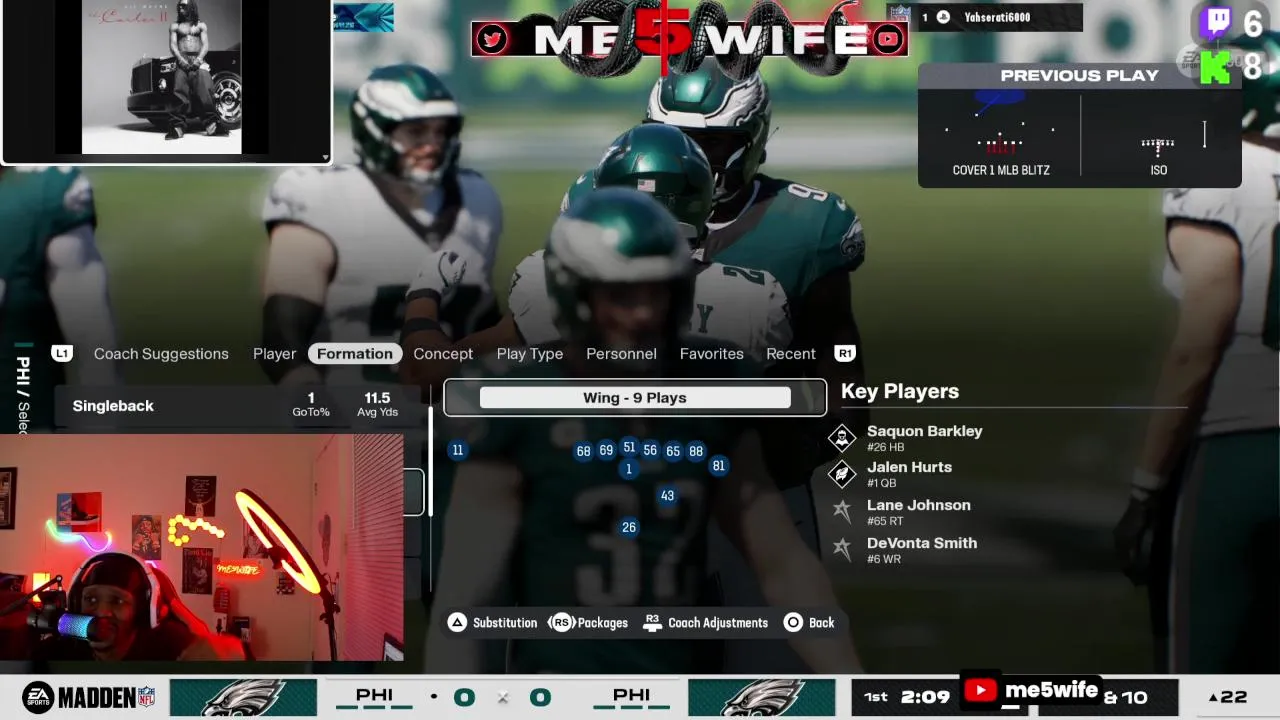Click the Coach Adjustments label
Screen dimensions: 1280x720
(x=718, y=623)
